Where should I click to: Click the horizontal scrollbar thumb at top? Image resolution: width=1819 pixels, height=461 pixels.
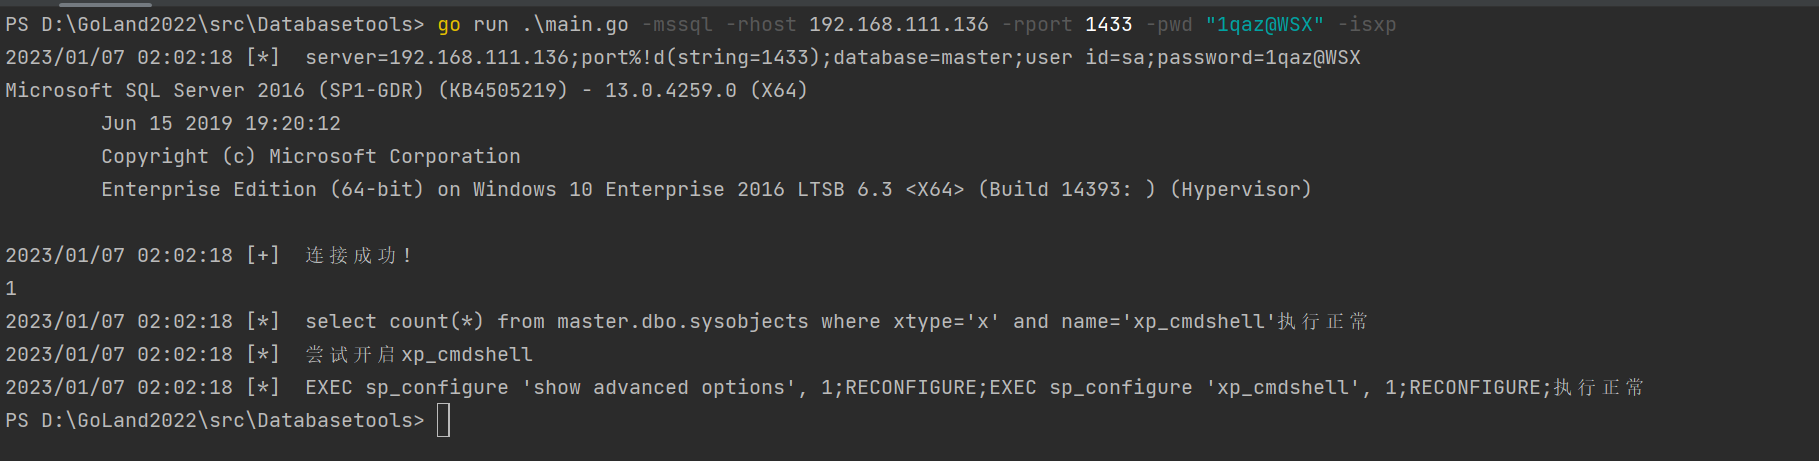[x=78, y=3]
